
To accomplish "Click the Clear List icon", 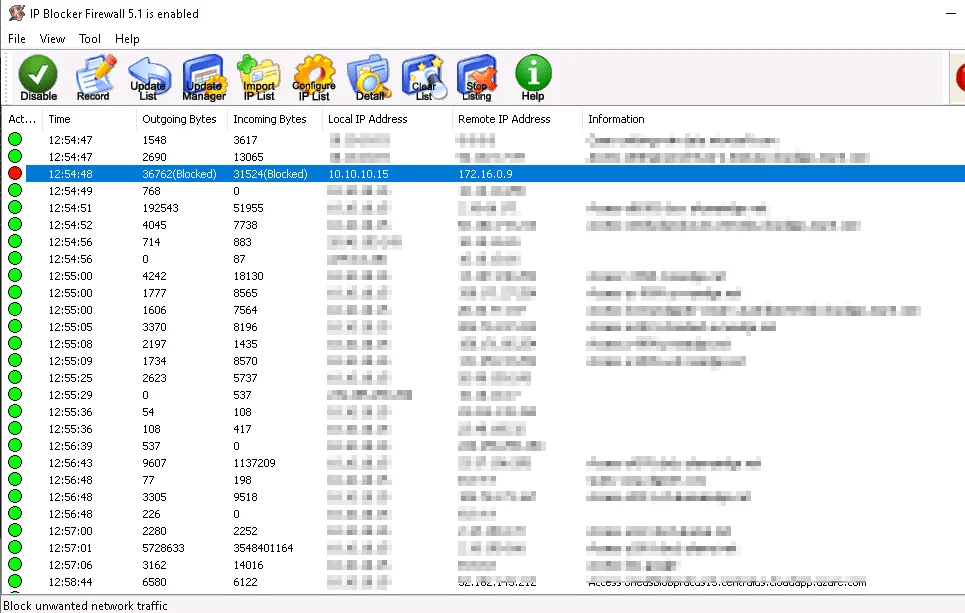I will pyautogui.click(x=424, y=78).
